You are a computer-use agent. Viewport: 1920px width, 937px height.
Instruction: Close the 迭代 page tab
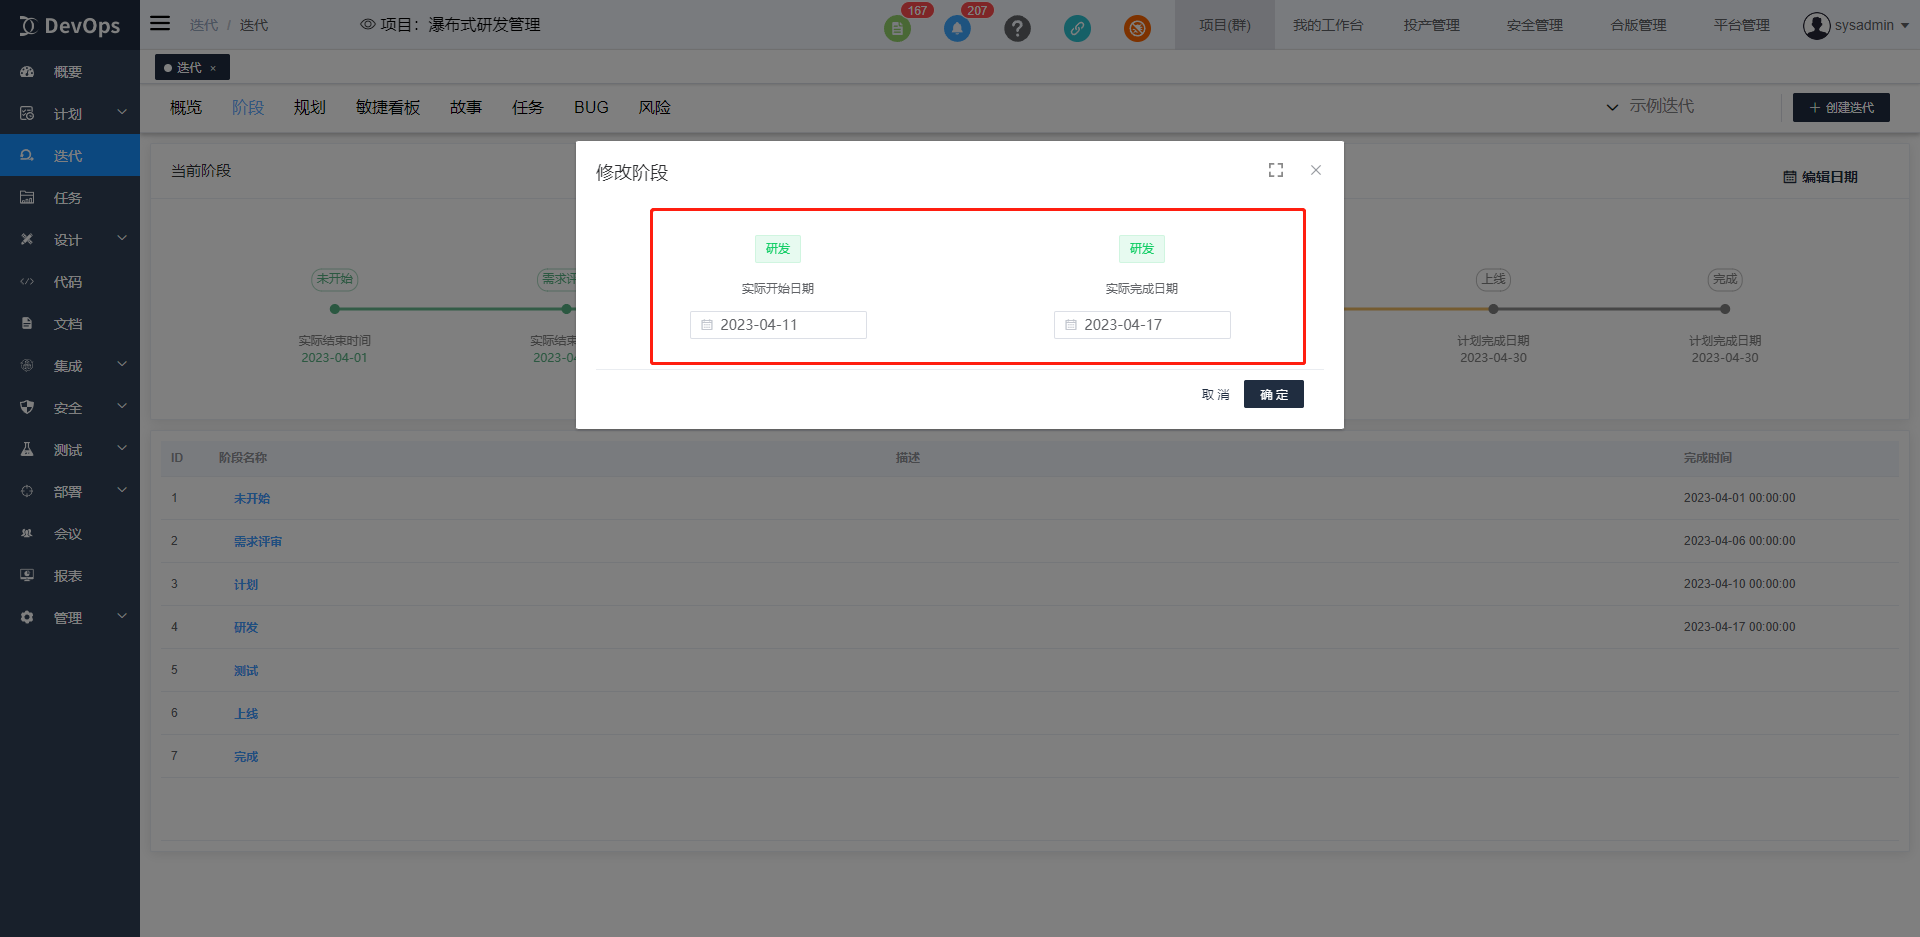[213, 68]
